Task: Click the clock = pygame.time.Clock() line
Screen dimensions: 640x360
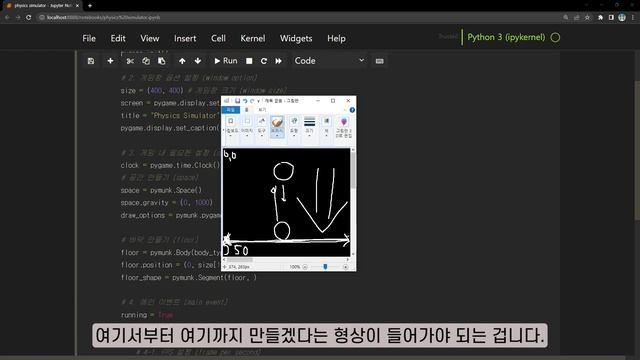Action: pyautogui.click(x=170, y=165)
